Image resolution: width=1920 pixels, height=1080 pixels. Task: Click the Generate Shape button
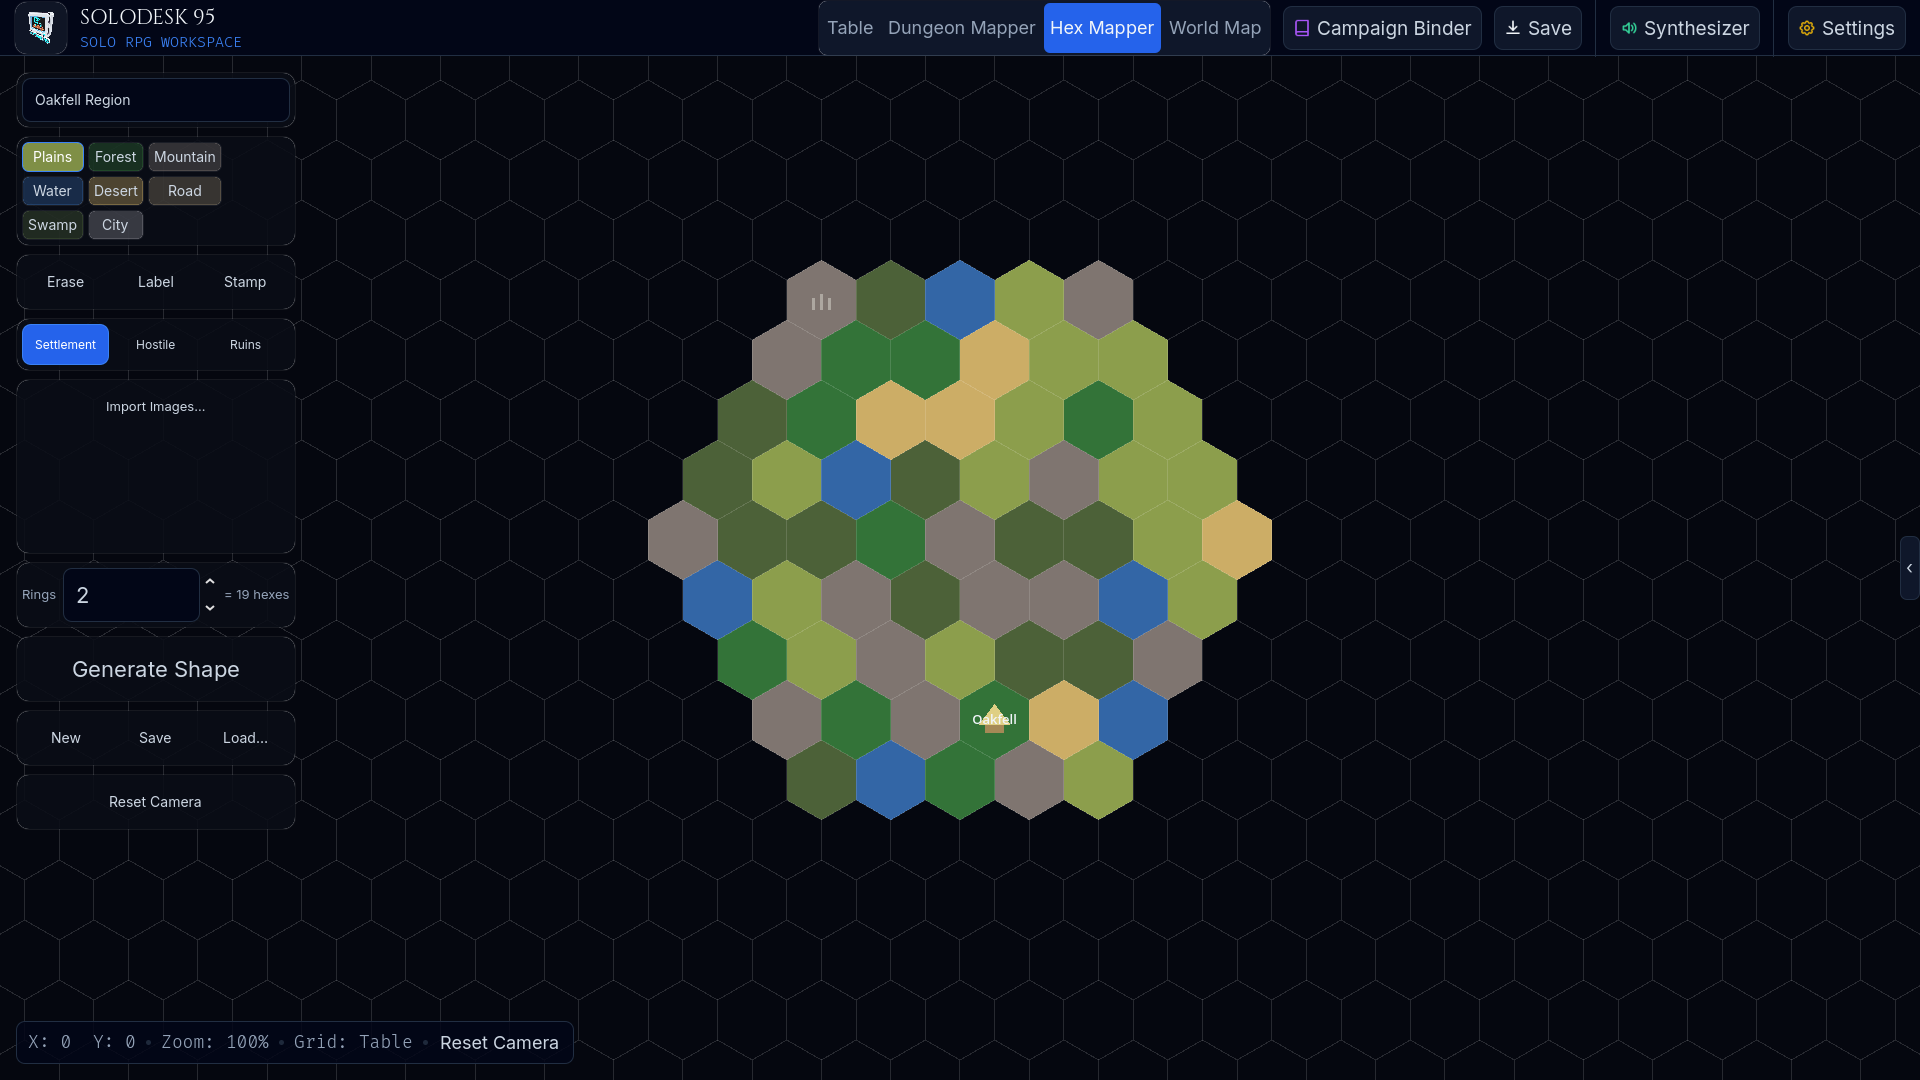pos(156,669)
